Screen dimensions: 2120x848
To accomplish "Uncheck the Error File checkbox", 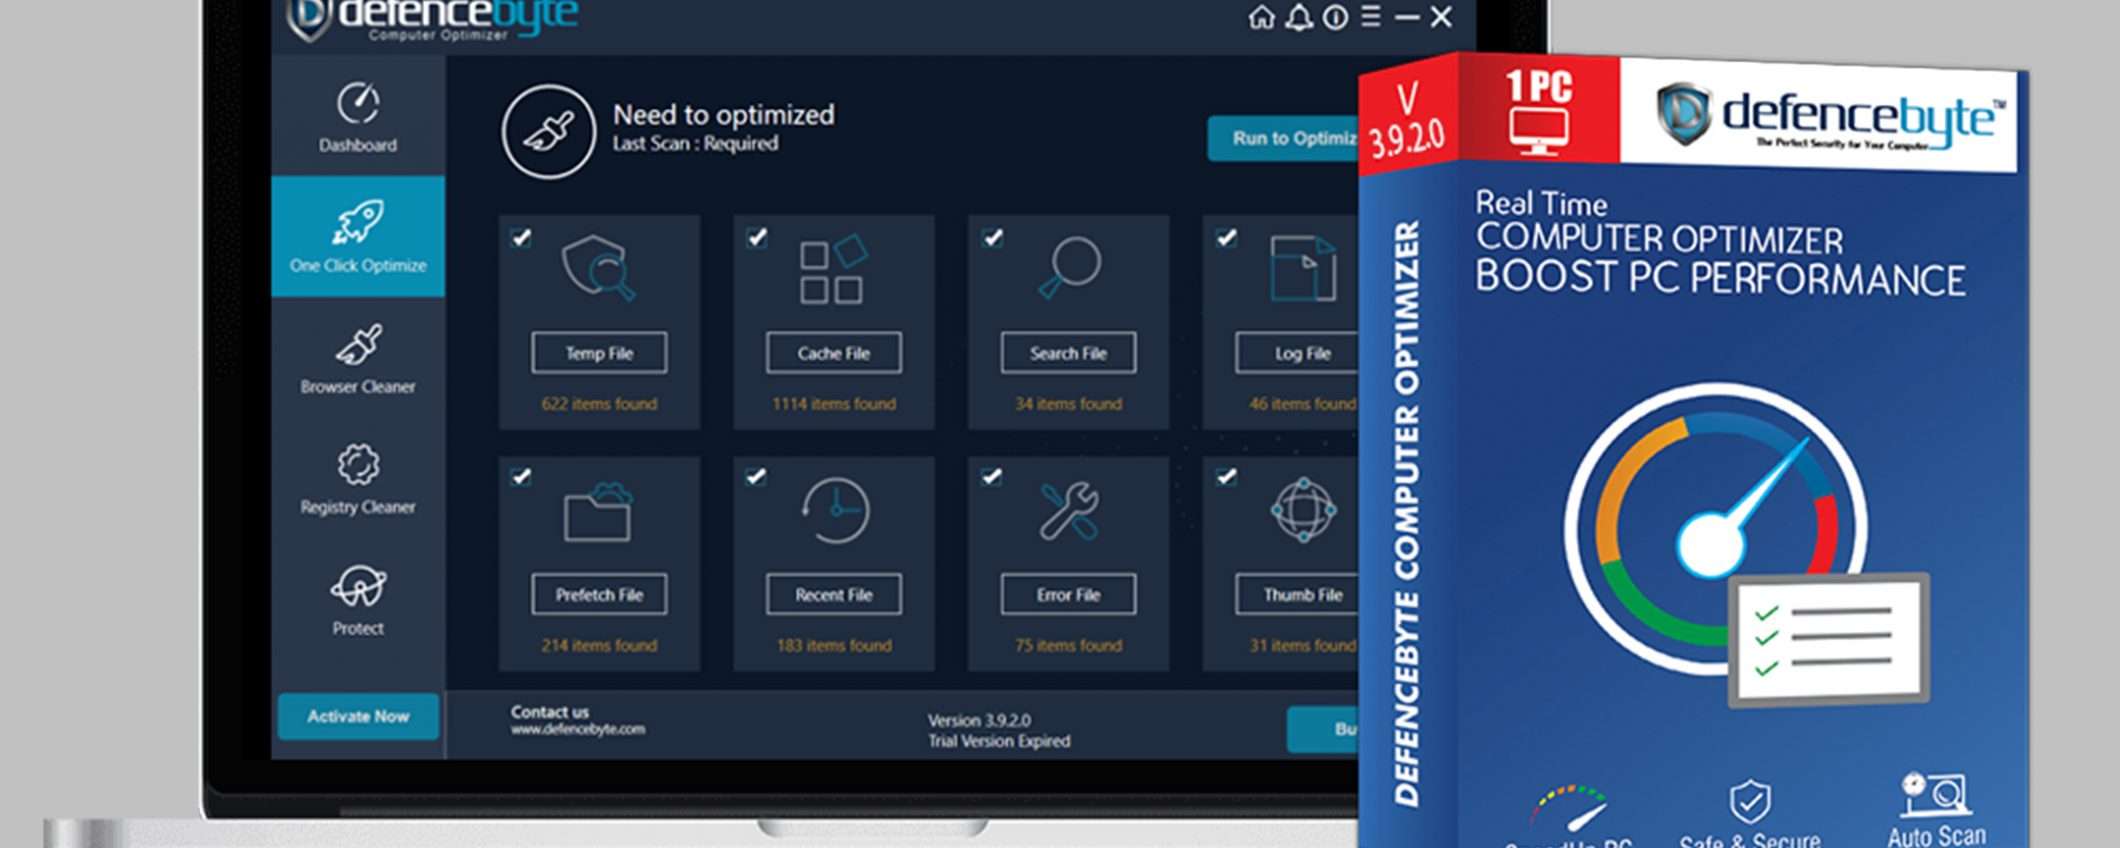I will 991,476.
